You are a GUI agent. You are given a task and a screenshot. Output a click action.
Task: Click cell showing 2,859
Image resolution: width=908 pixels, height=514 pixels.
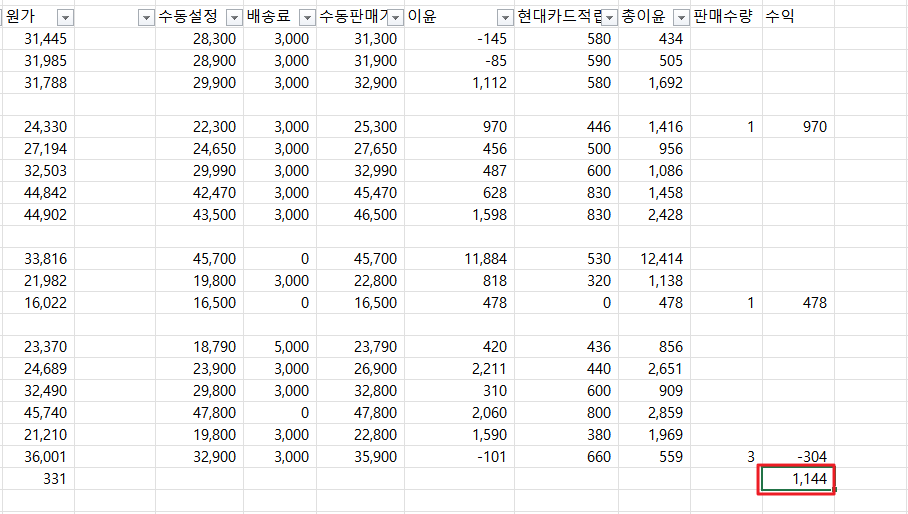tap(654, 413)
